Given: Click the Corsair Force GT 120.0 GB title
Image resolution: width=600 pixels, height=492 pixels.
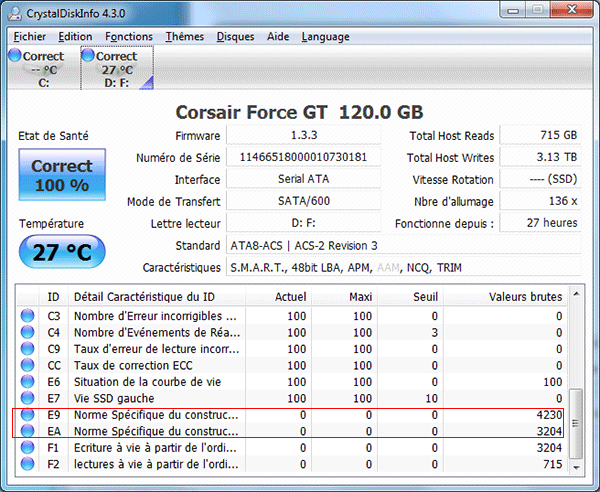Looking at the screenshot, I should pos(299,112).
